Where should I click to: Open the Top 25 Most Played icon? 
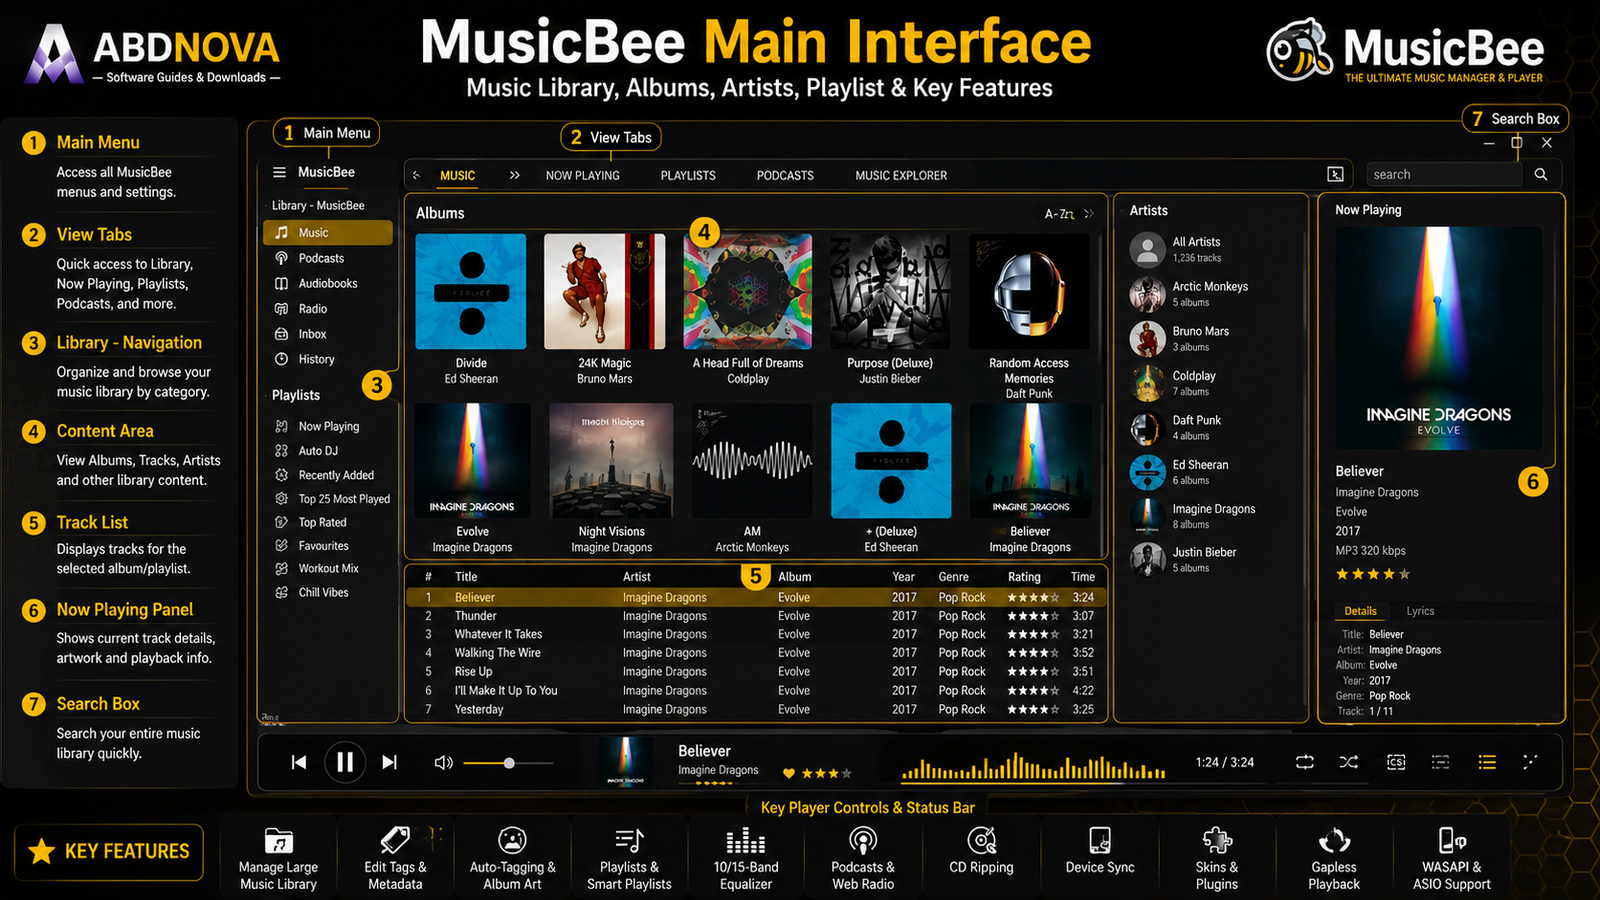click(x=282, y=499)
